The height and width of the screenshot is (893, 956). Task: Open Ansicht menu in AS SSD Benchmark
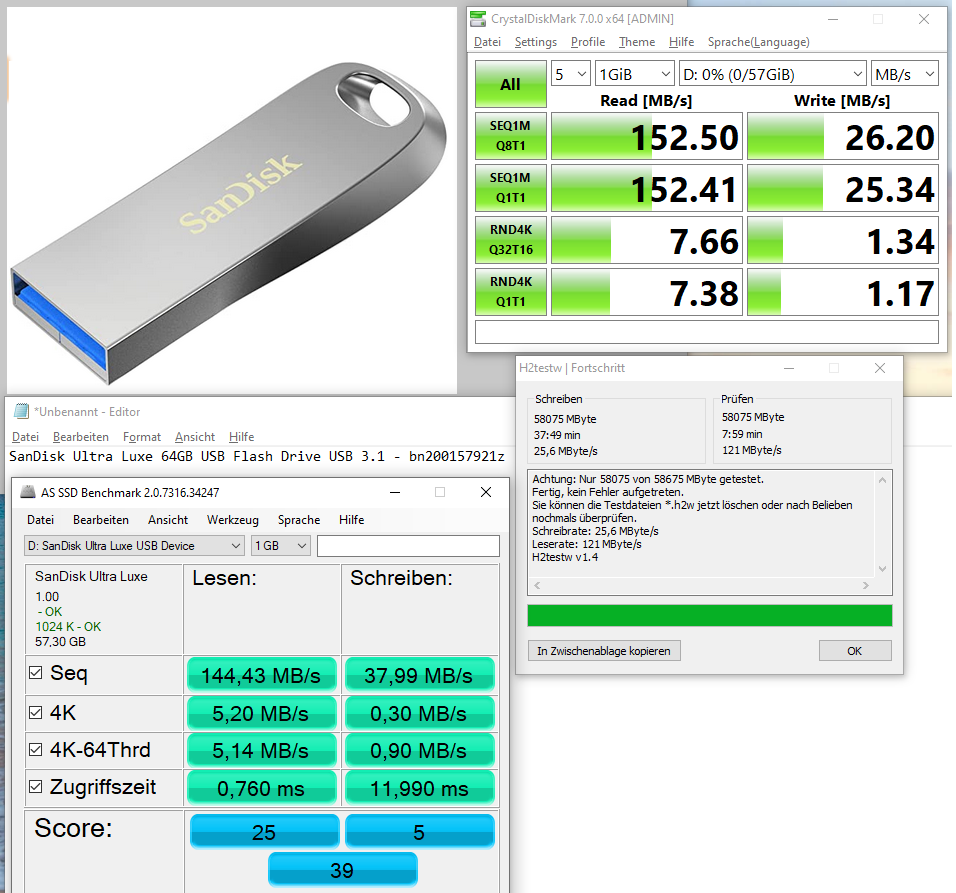[x=168, y=520]
